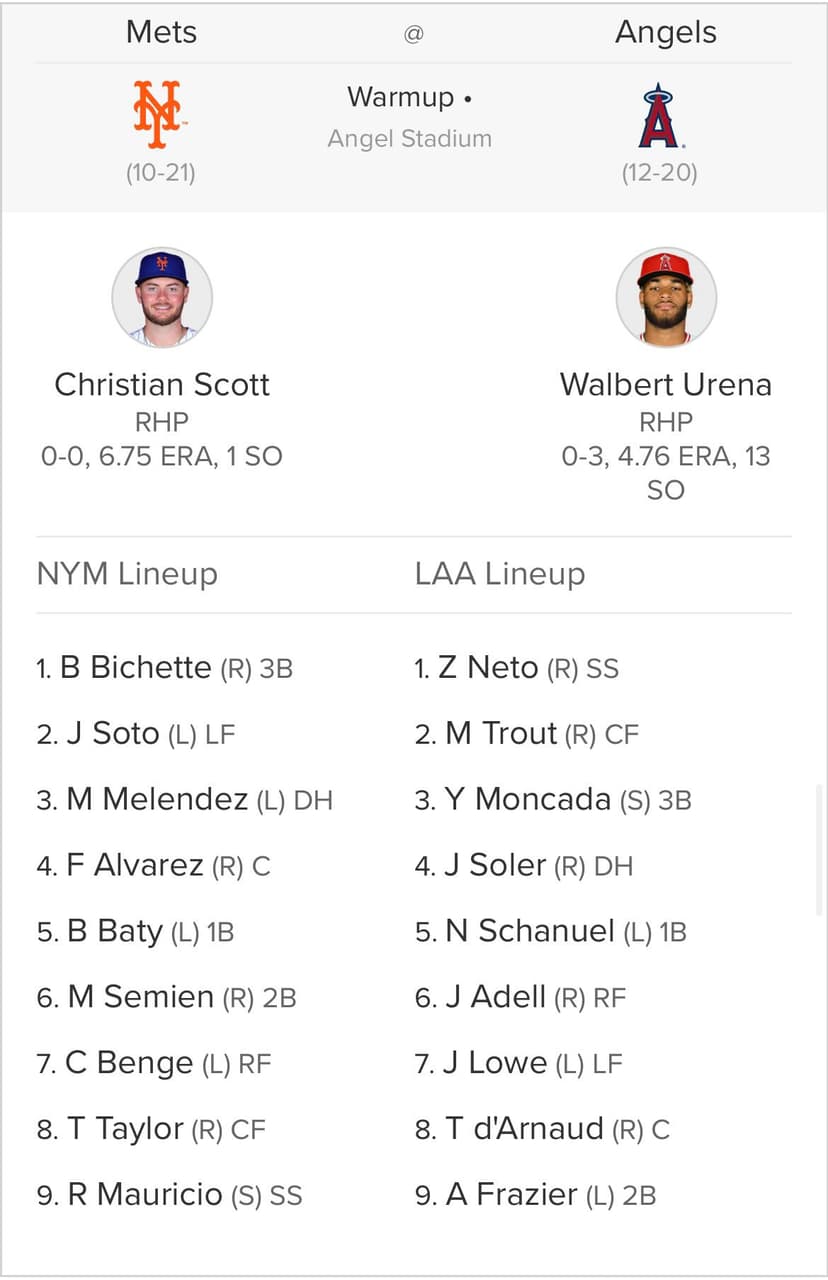This screenshot has width=828, height=1280.
Task: Select the NYM Lineup heading
Action: [x=127, y=574]
